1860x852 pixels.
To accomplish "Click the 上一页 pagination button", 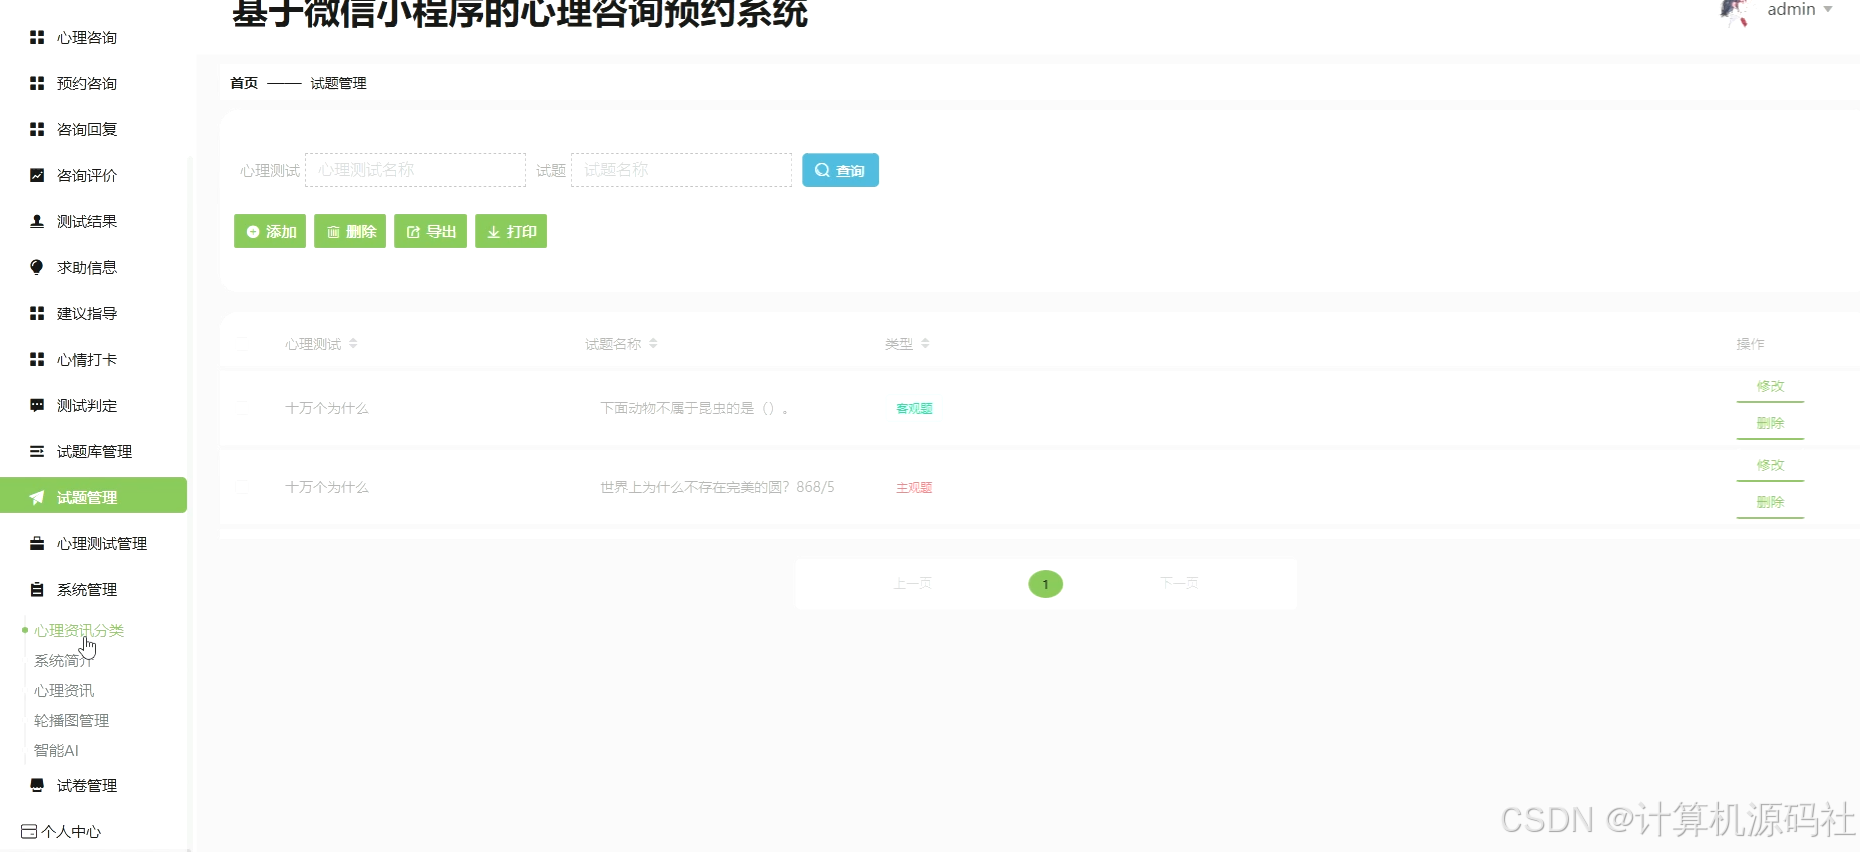I will point(912,583).
